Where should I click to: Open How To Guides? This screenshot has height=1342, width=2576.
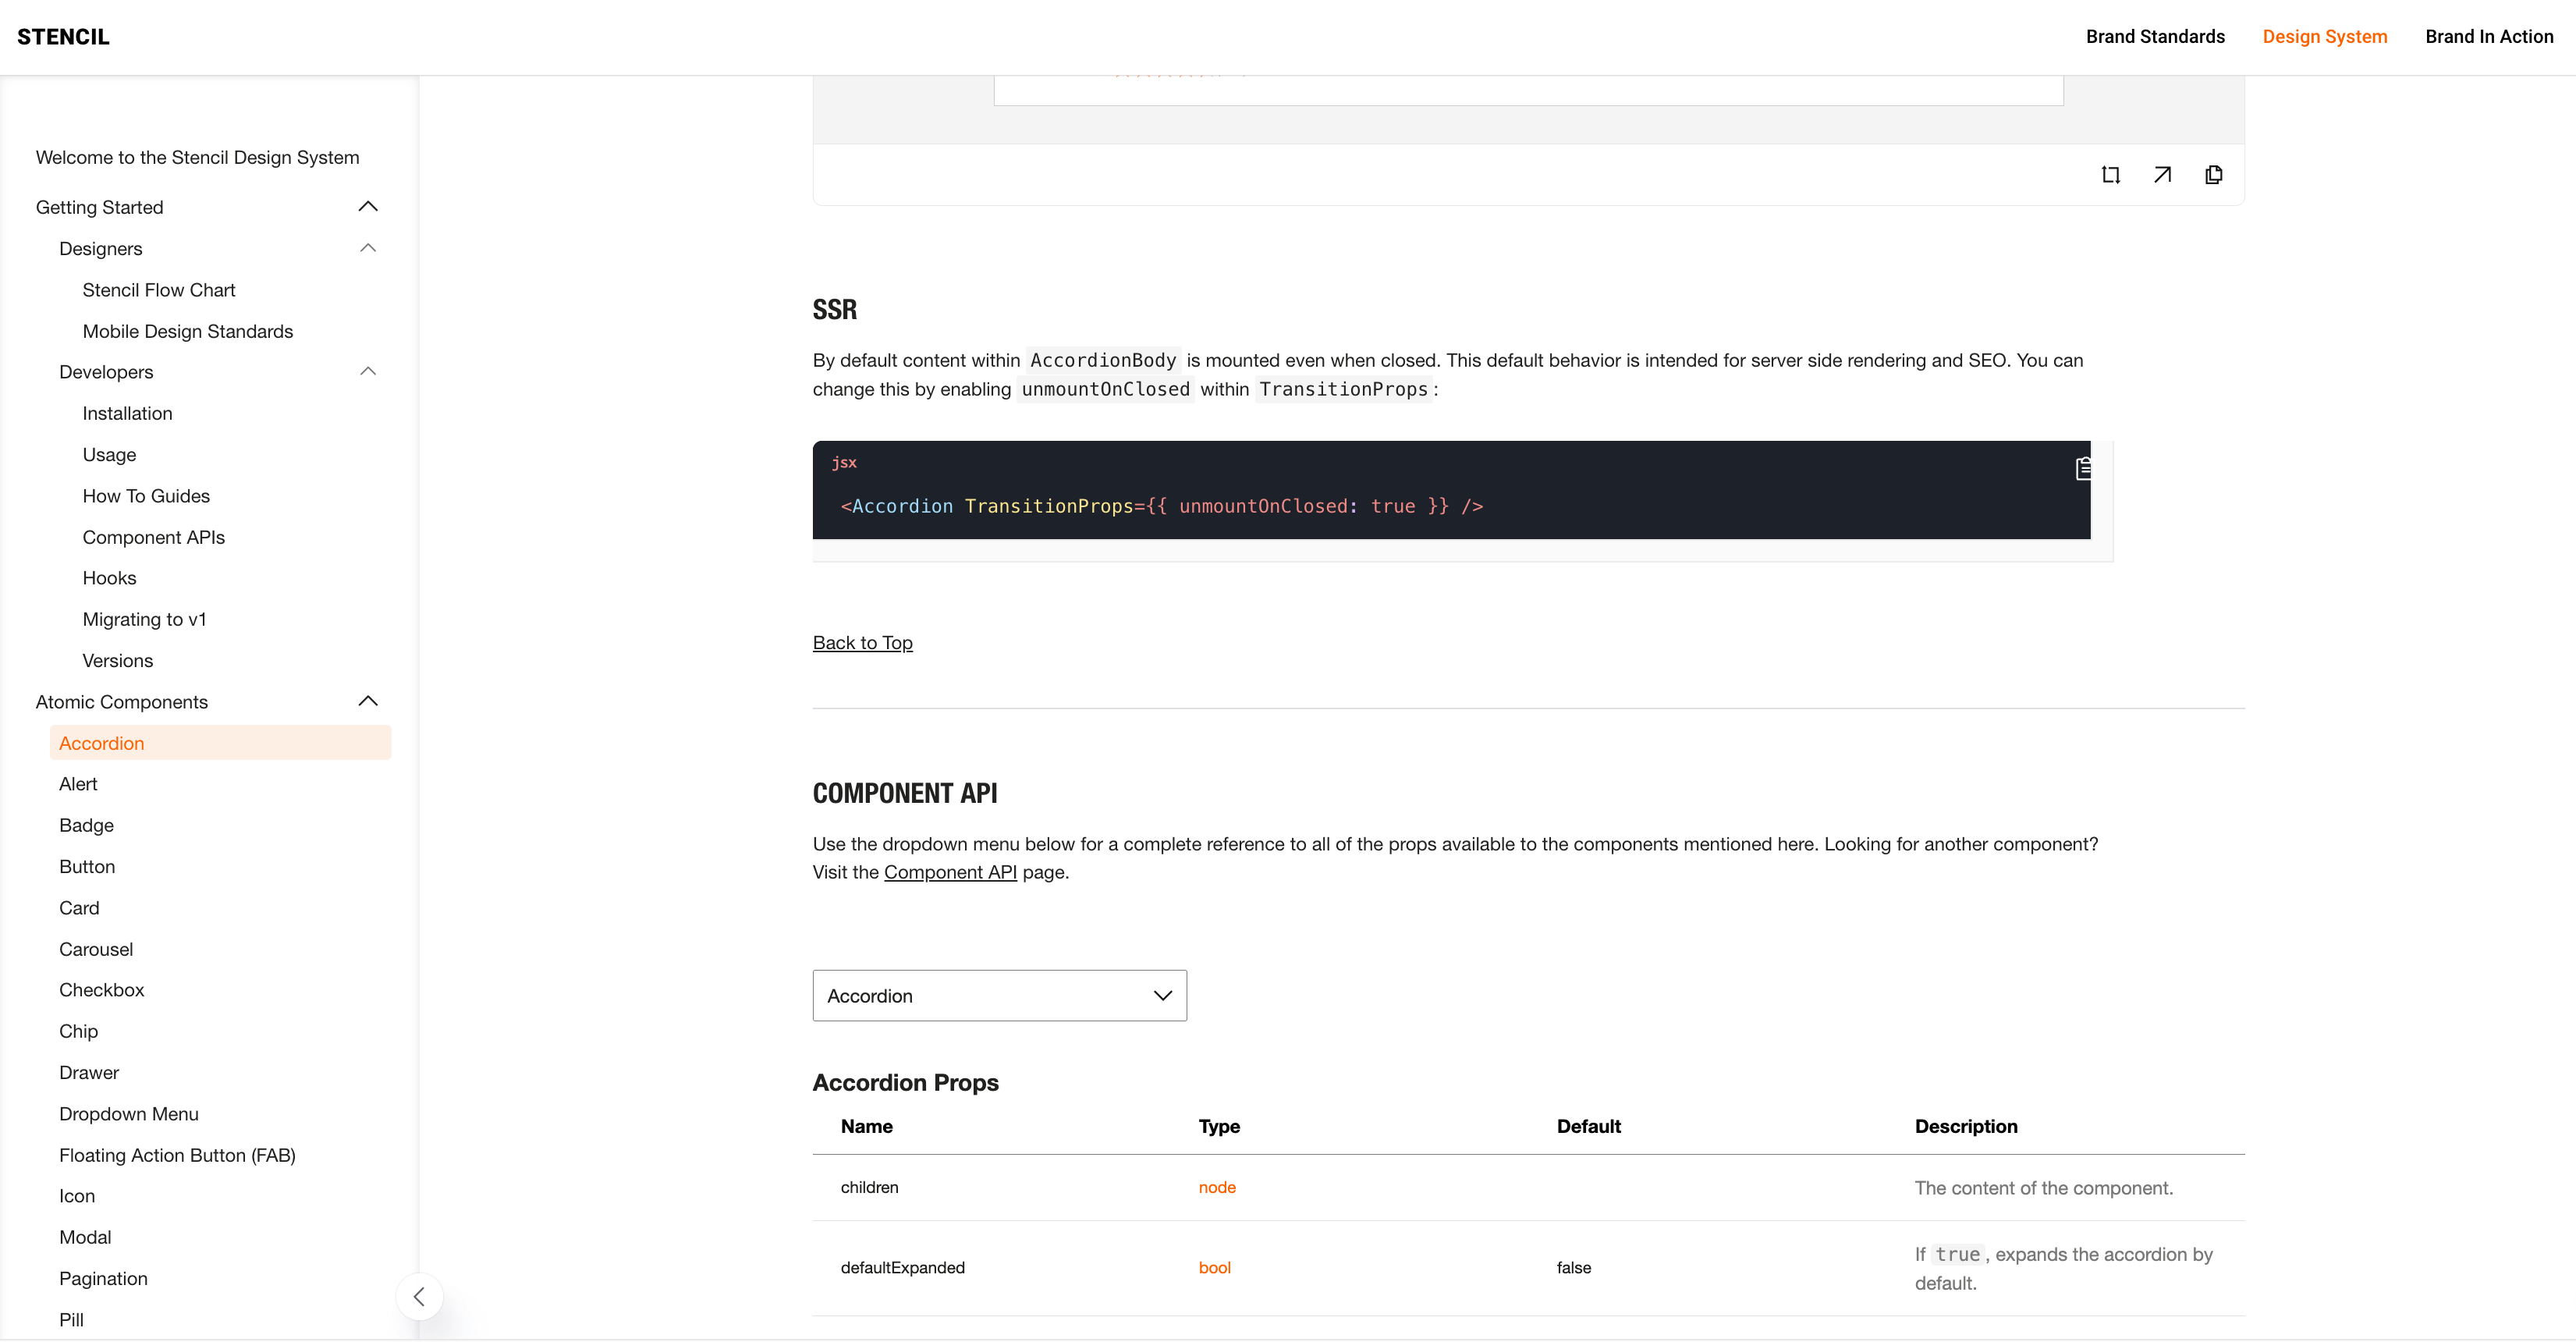[x=146, y=496]
